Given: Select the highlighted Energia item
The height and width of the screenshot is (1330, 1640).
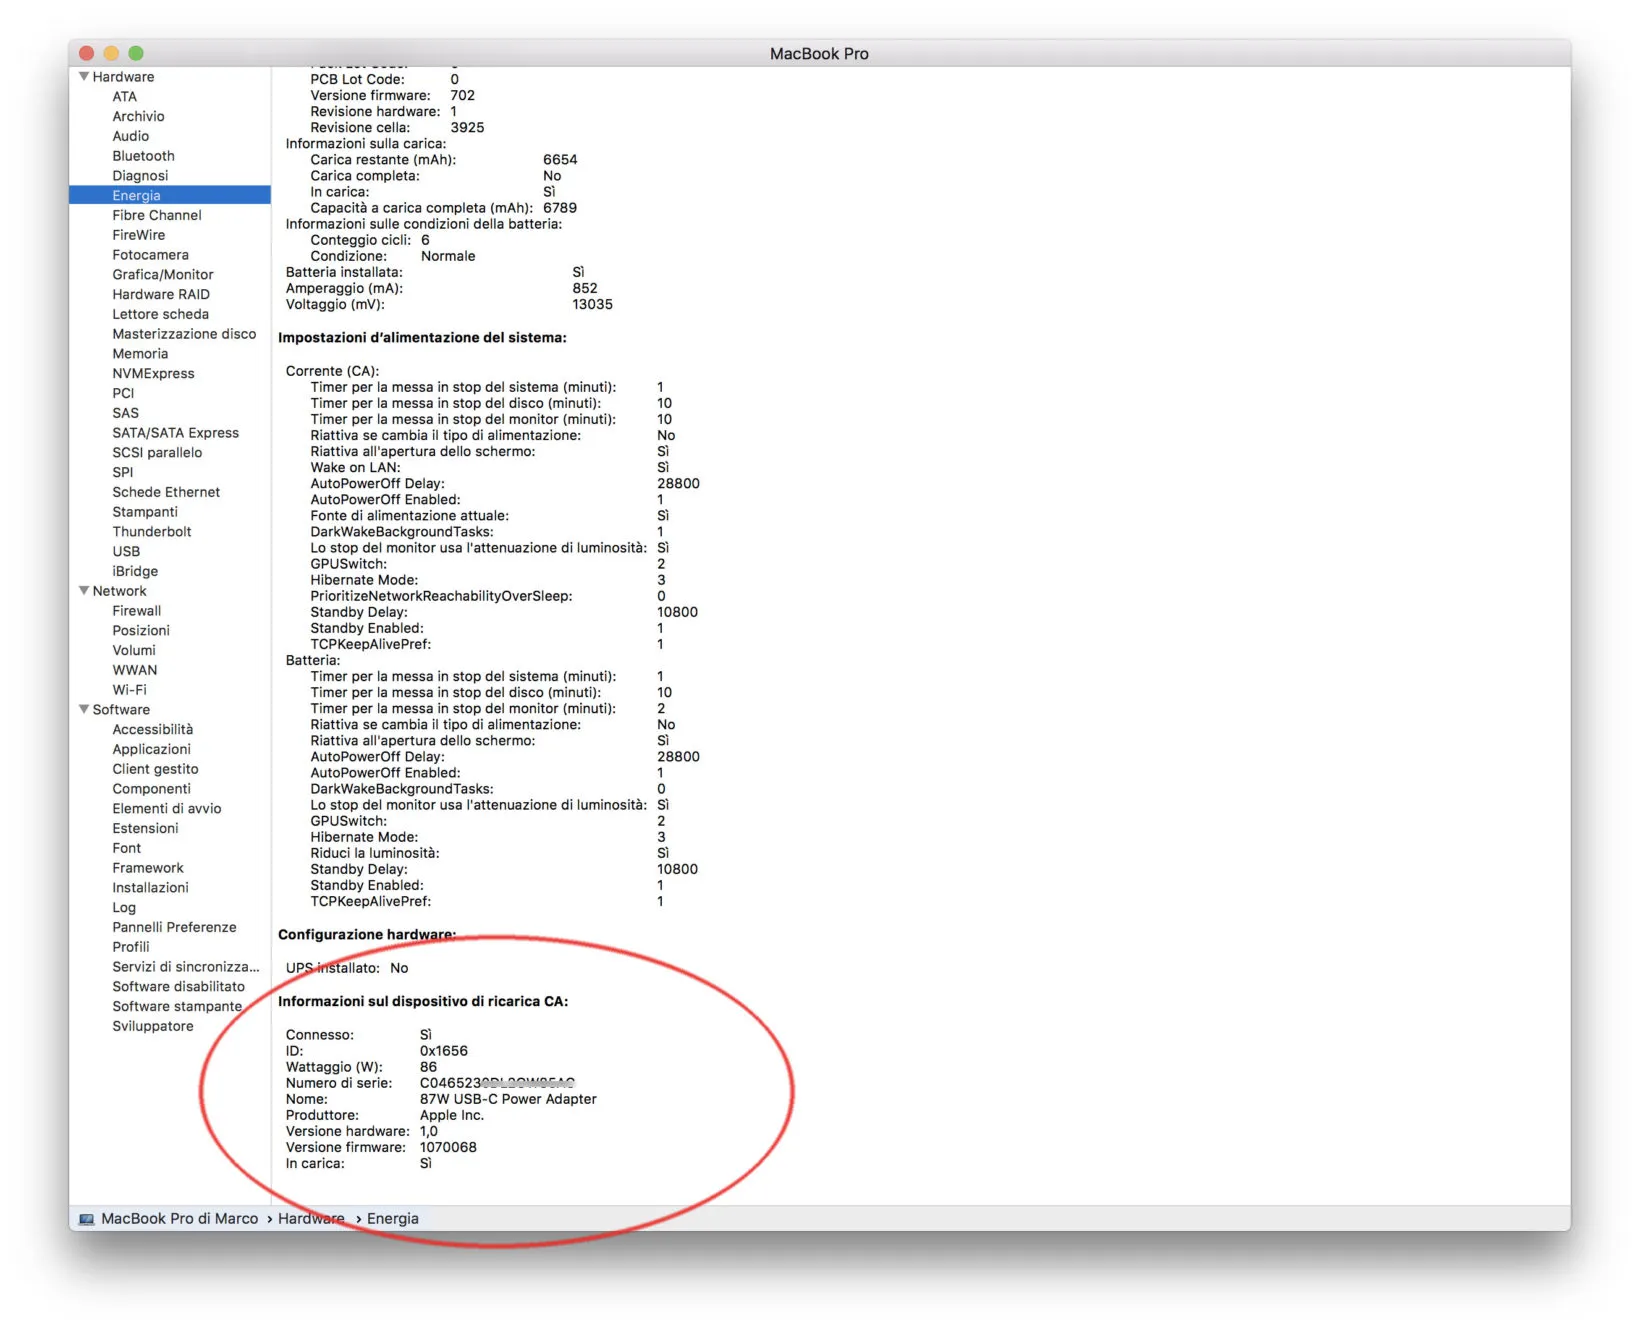Looking at the screenshot, I should 170,196.
